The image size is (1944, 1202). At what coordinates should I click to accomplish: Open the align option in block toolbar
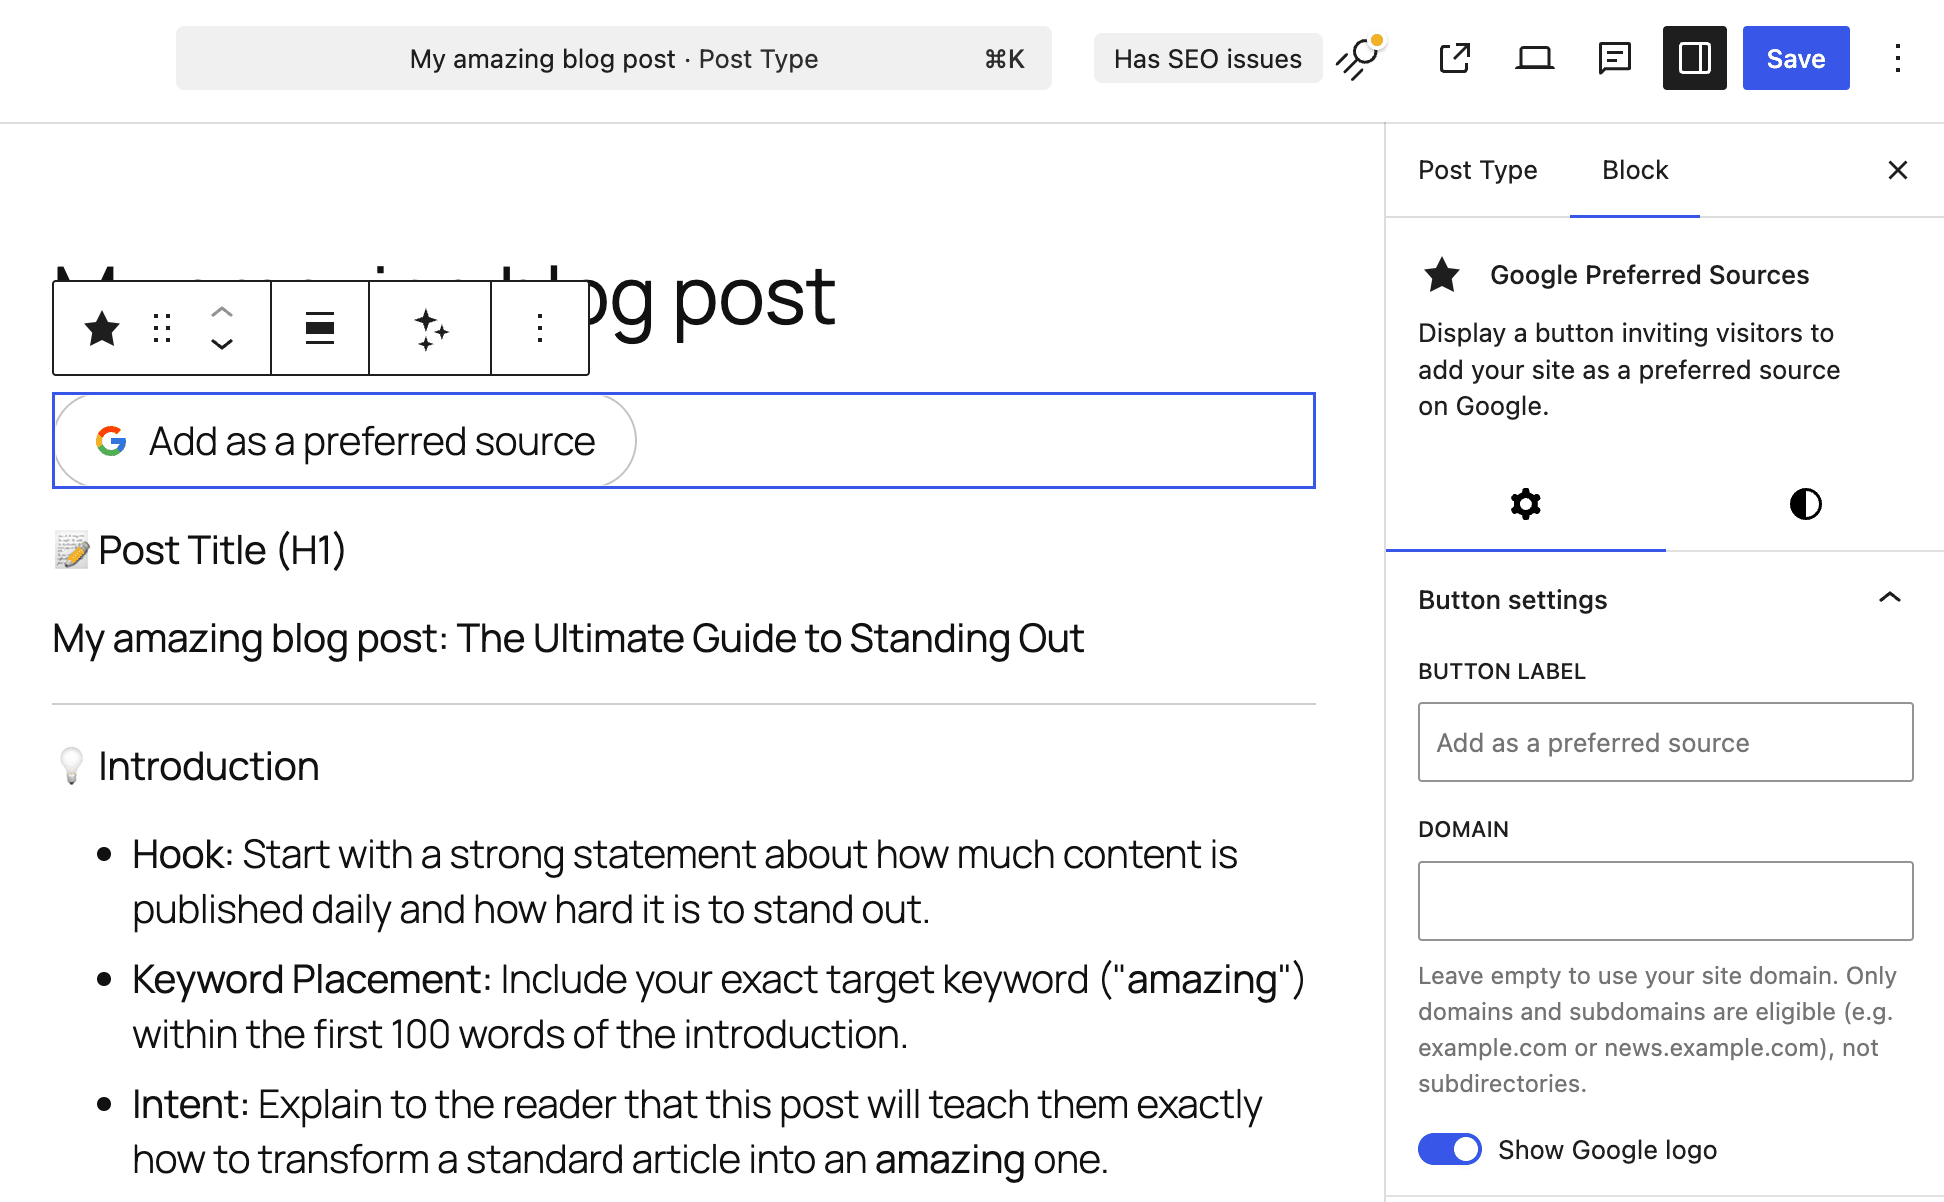point(320,328)
